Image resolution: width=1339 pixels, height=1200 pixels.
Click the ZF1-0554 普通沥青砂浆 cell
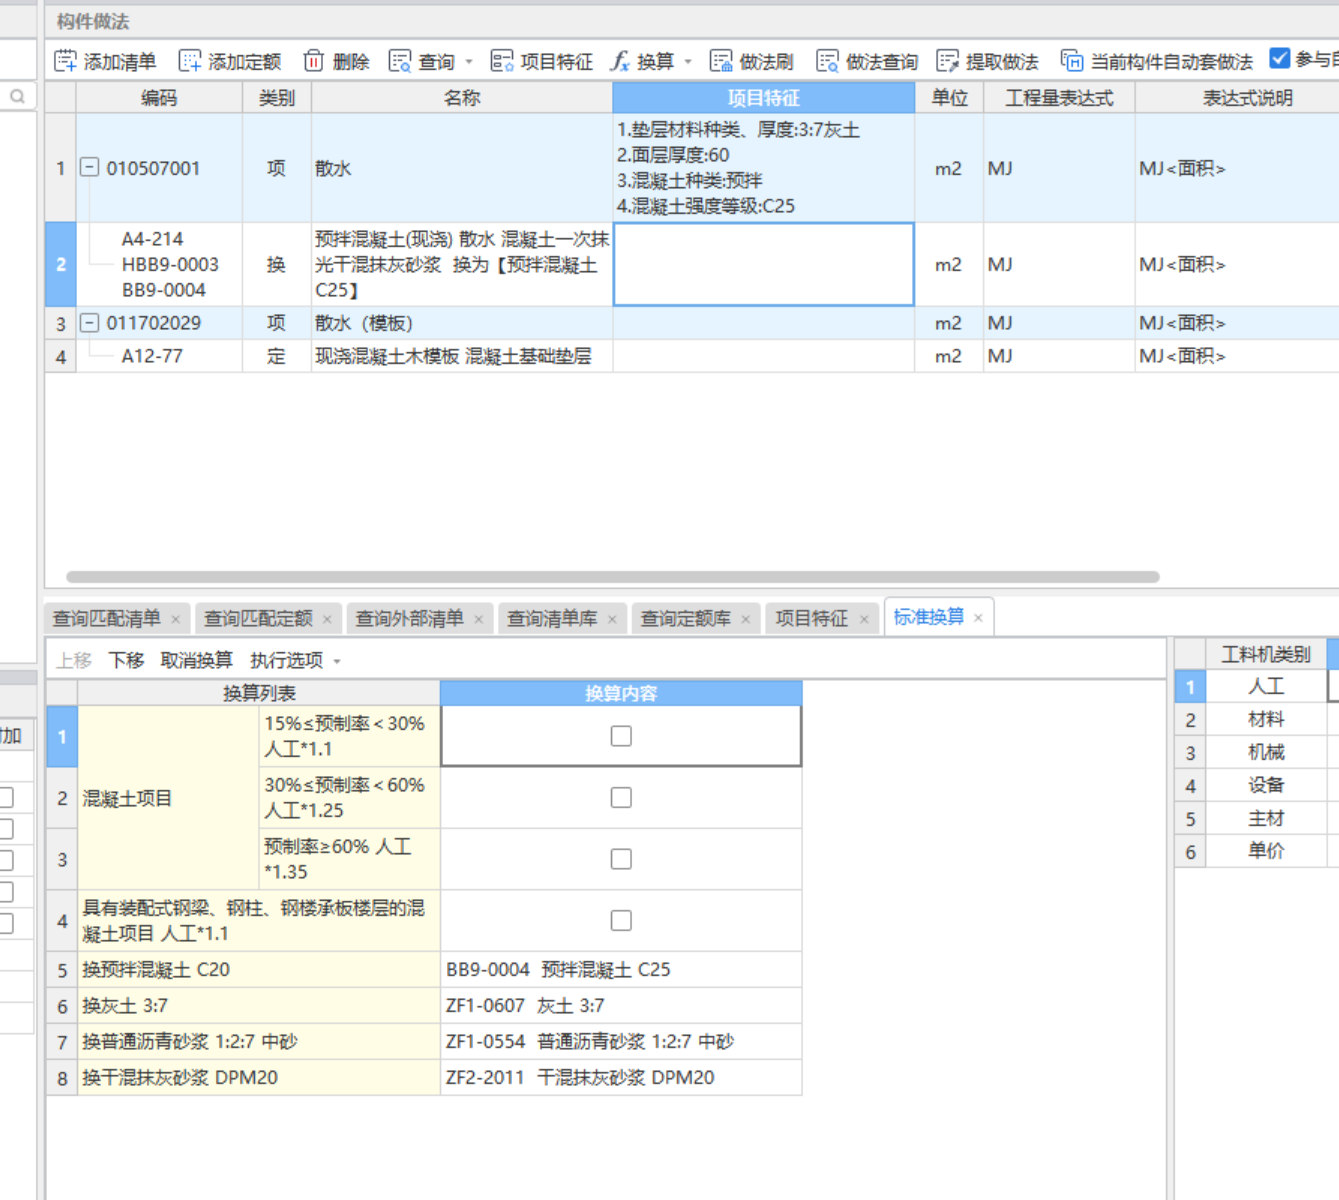[x=621, y=1042]
